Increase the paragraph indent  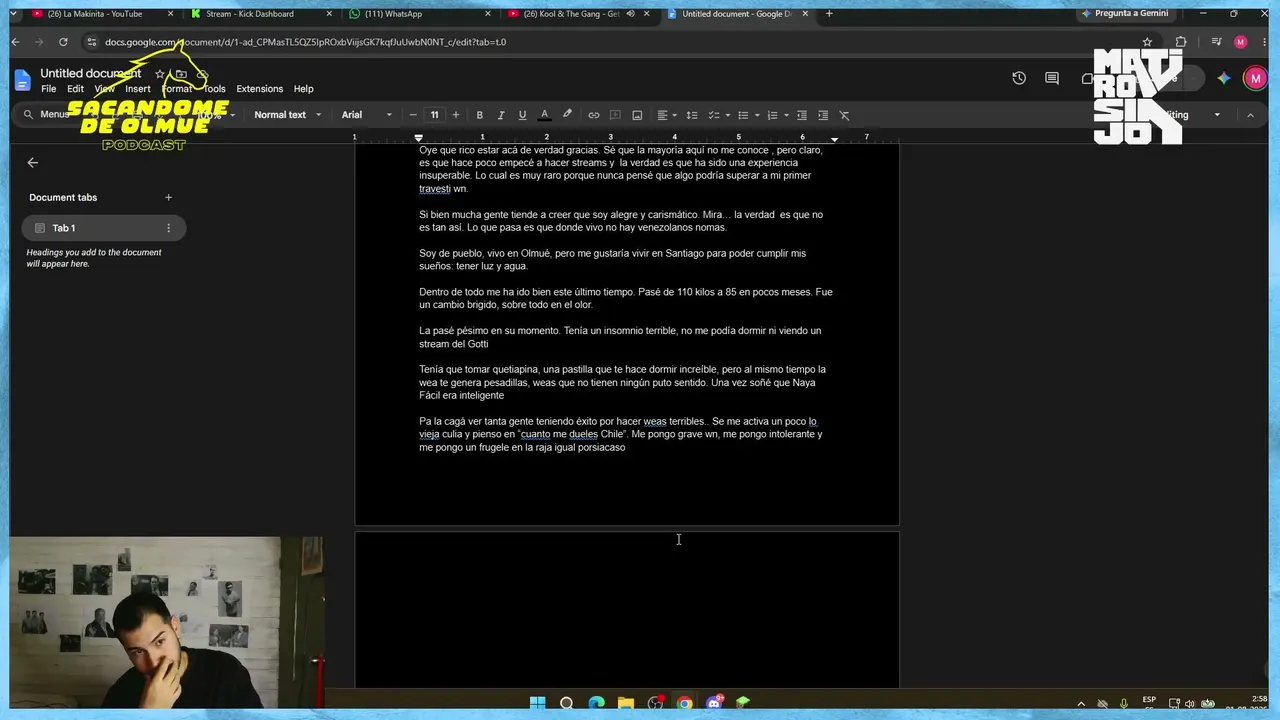tap(823, 115)
